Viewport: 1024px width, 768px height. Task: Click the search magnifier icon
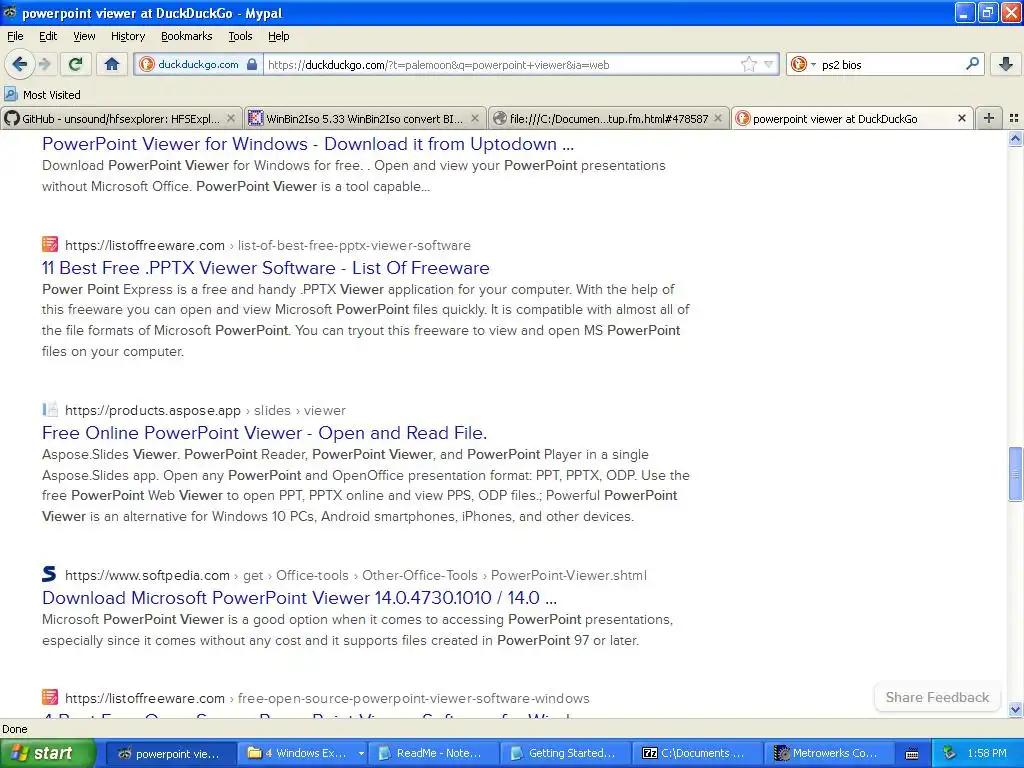(x=972, y=64)
